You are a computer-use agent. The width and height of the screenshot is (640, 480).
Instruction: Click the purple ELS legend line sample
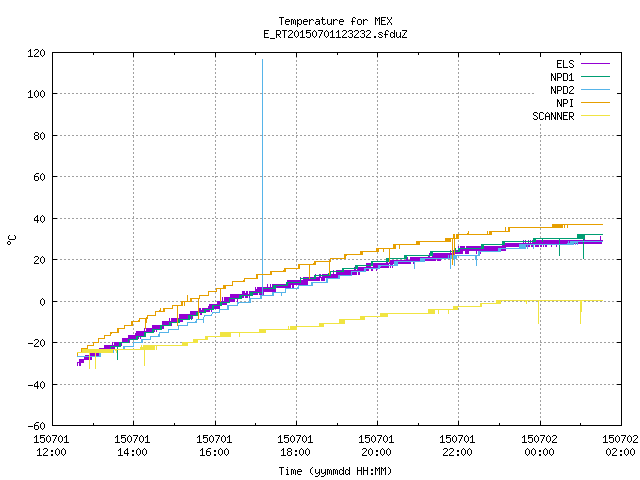pyautogui.click(x=595, y=64)
